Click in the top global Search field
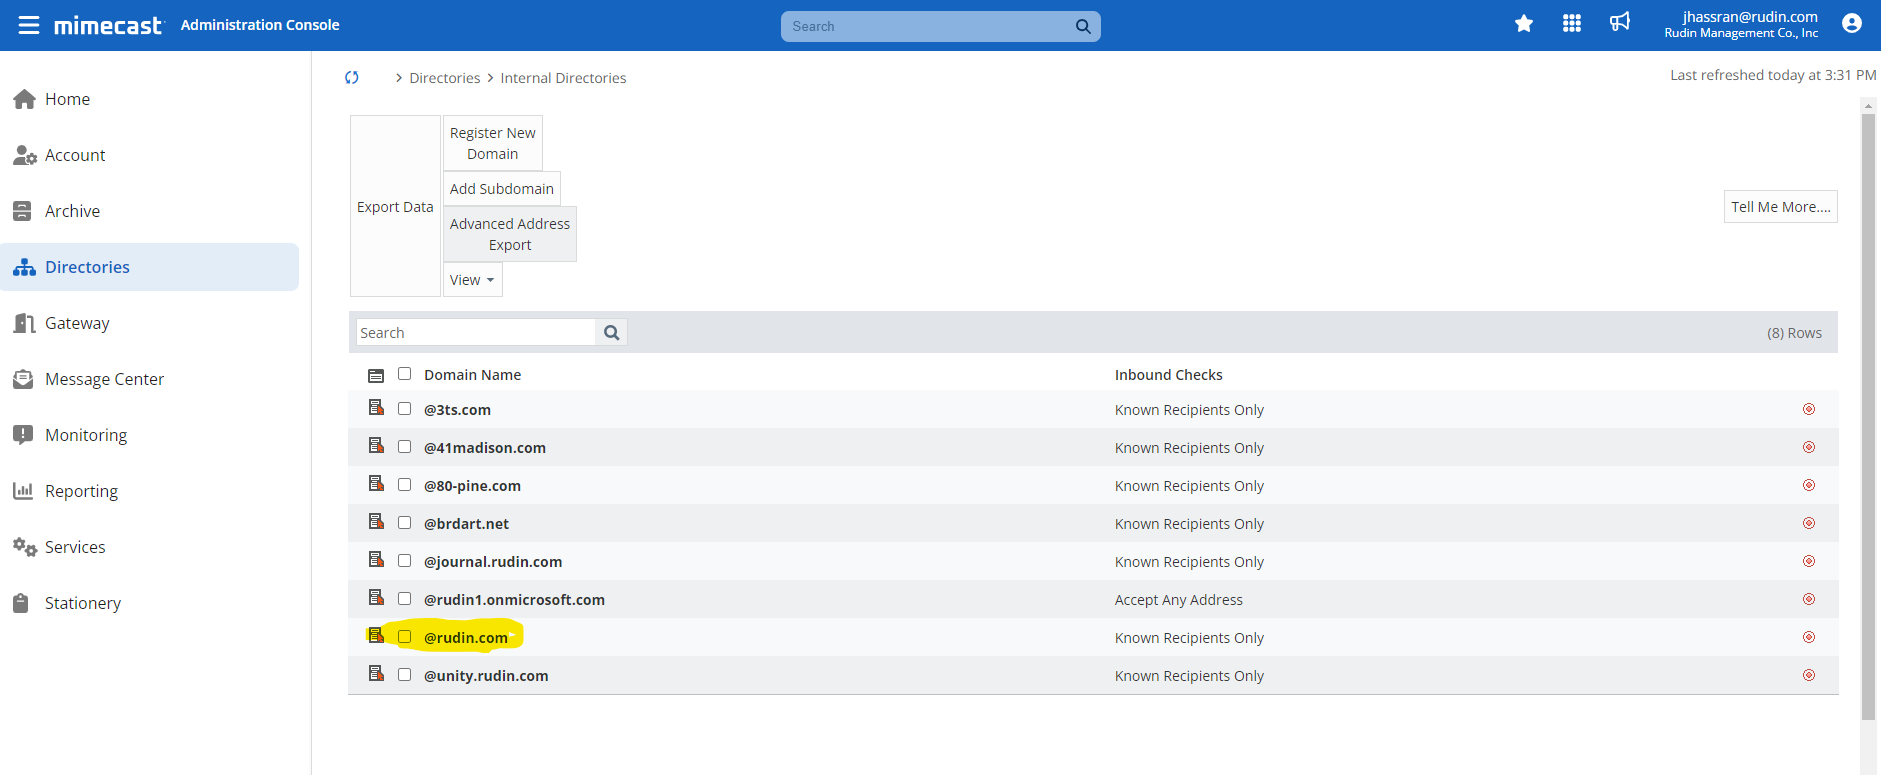The width and height of the screenshot is (1881, 775). pyautogui.click(x=928, y=26)
